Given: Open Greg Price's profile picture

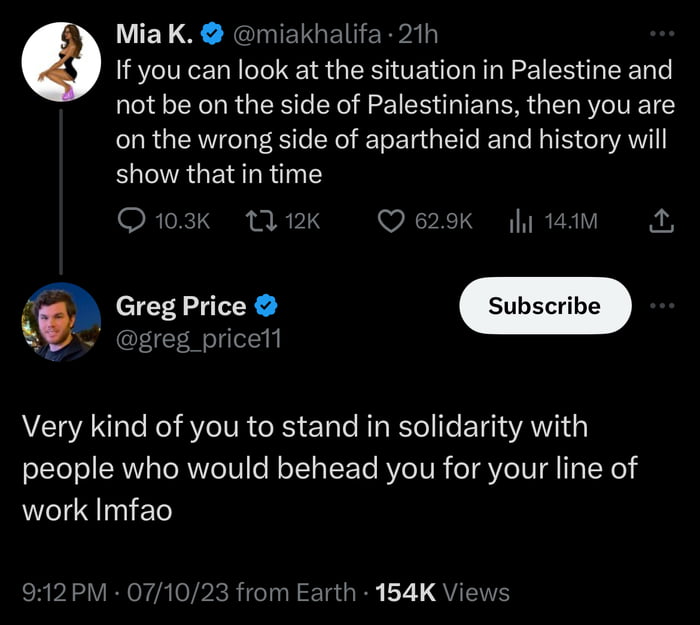Looking at the screenshot, I should 62,322.
